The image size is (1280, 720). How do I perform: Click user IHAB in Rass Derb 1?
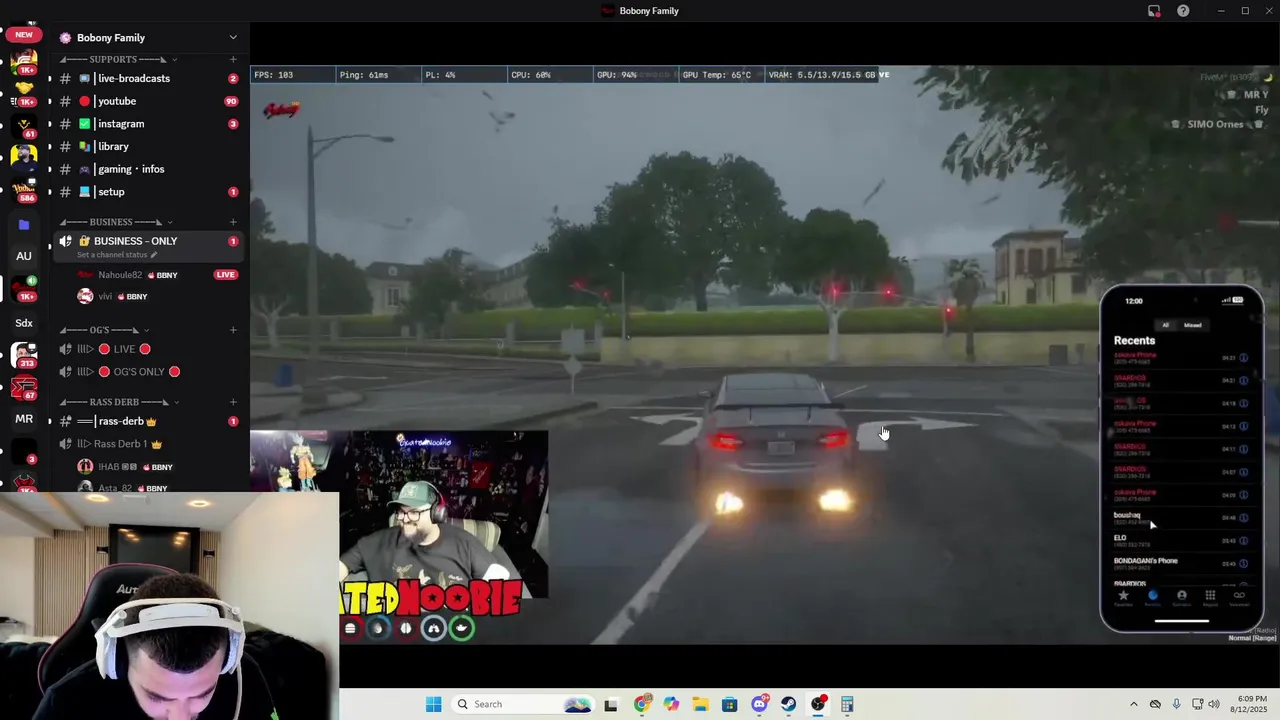pos(124,467)
